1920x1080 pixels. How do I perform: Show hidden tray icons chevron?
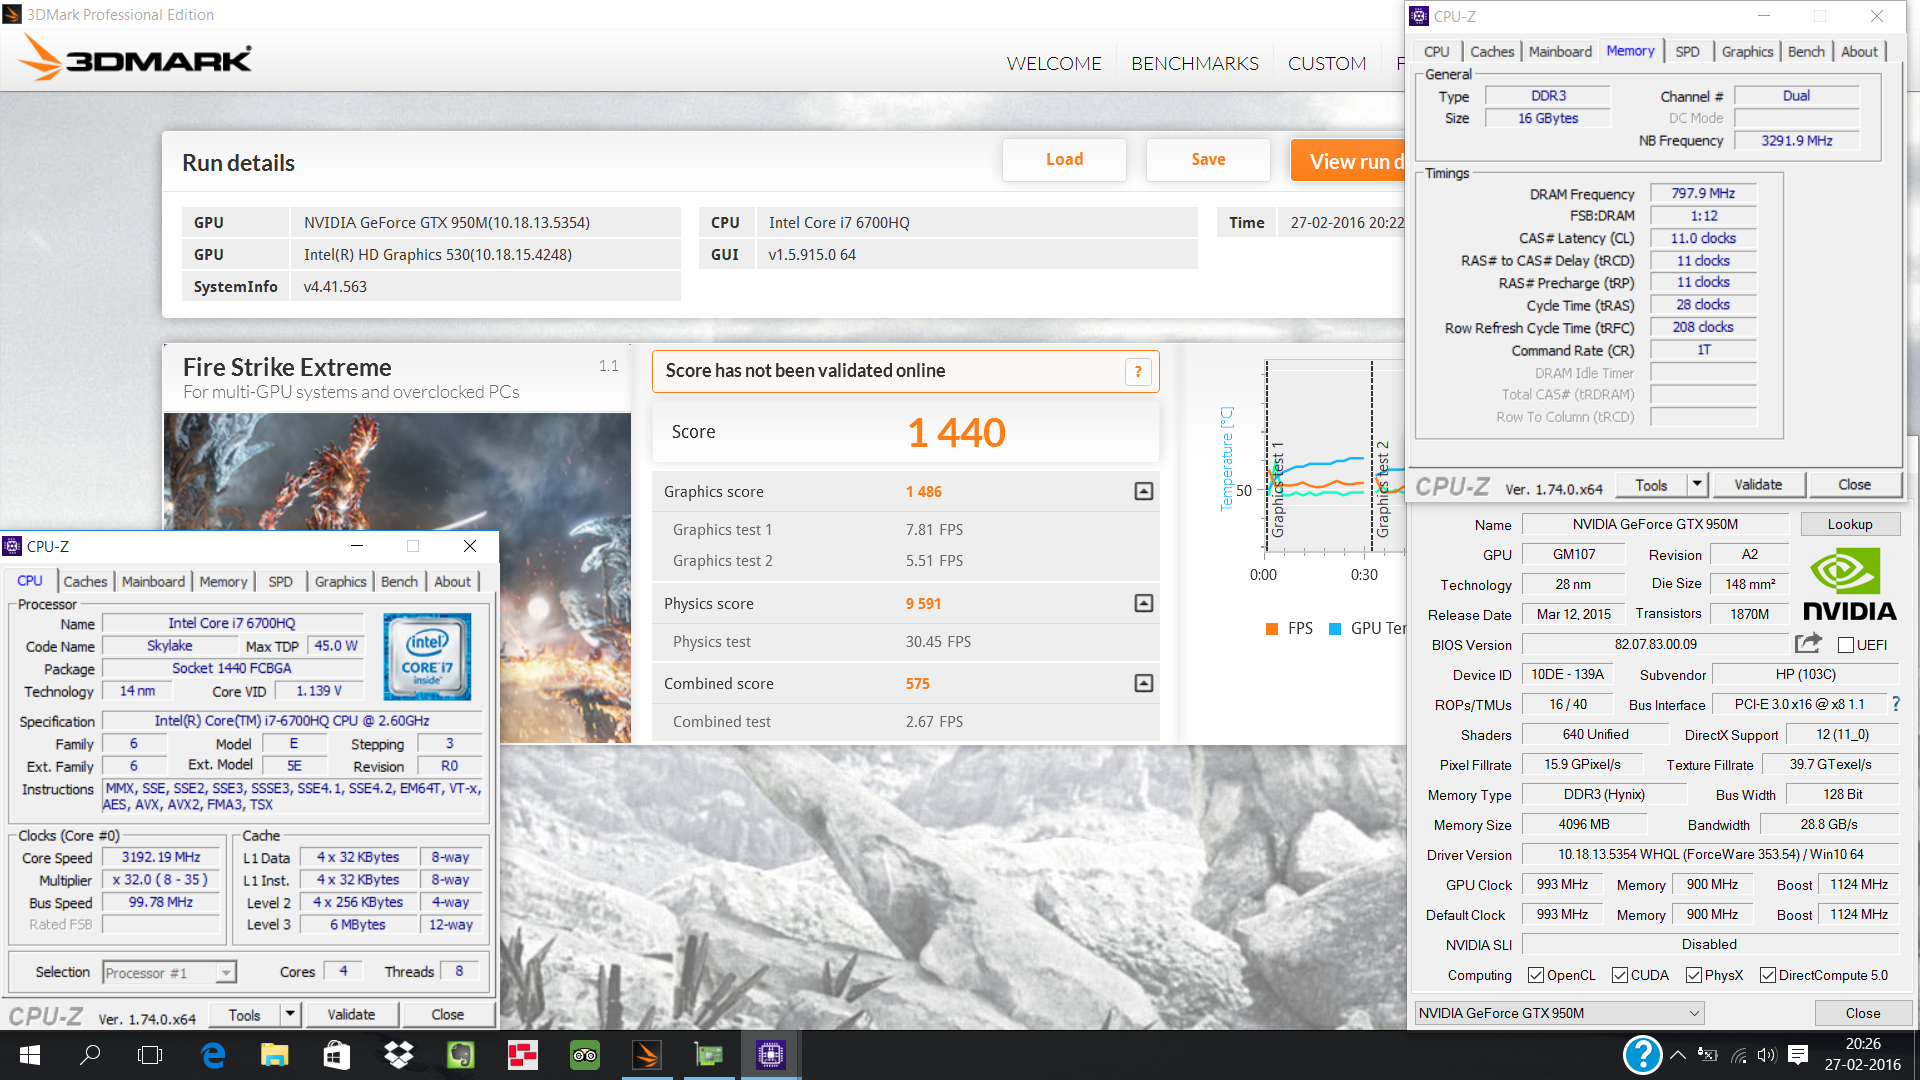(1678, 1055)
